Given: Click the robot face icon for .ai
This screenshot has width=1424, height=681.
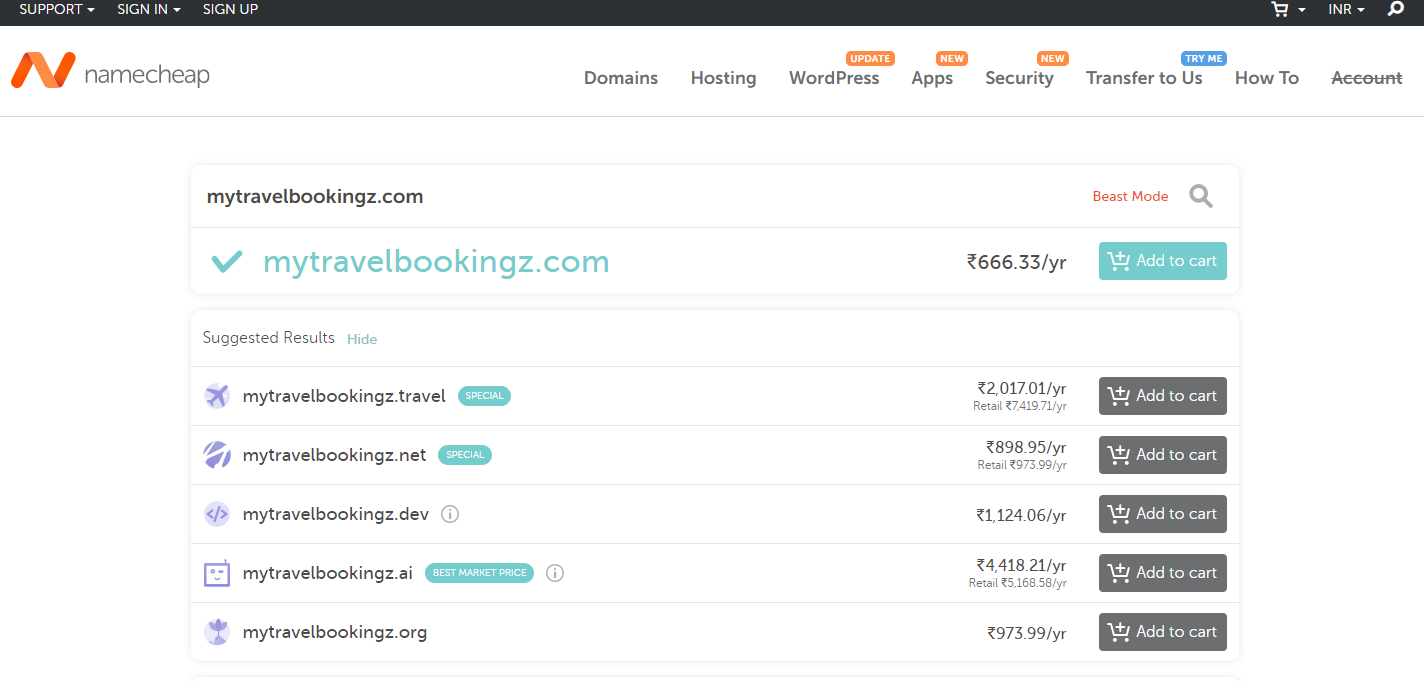Looking at the screenshot, I should [x=217, y=573].
